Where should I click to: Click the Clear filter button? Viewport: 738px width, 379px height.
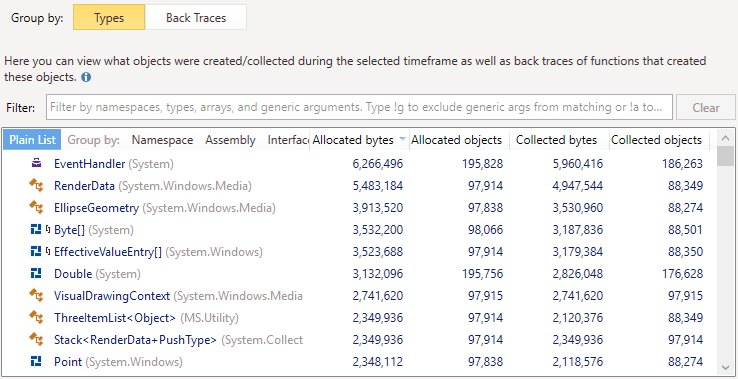click(x=706, y=108)
